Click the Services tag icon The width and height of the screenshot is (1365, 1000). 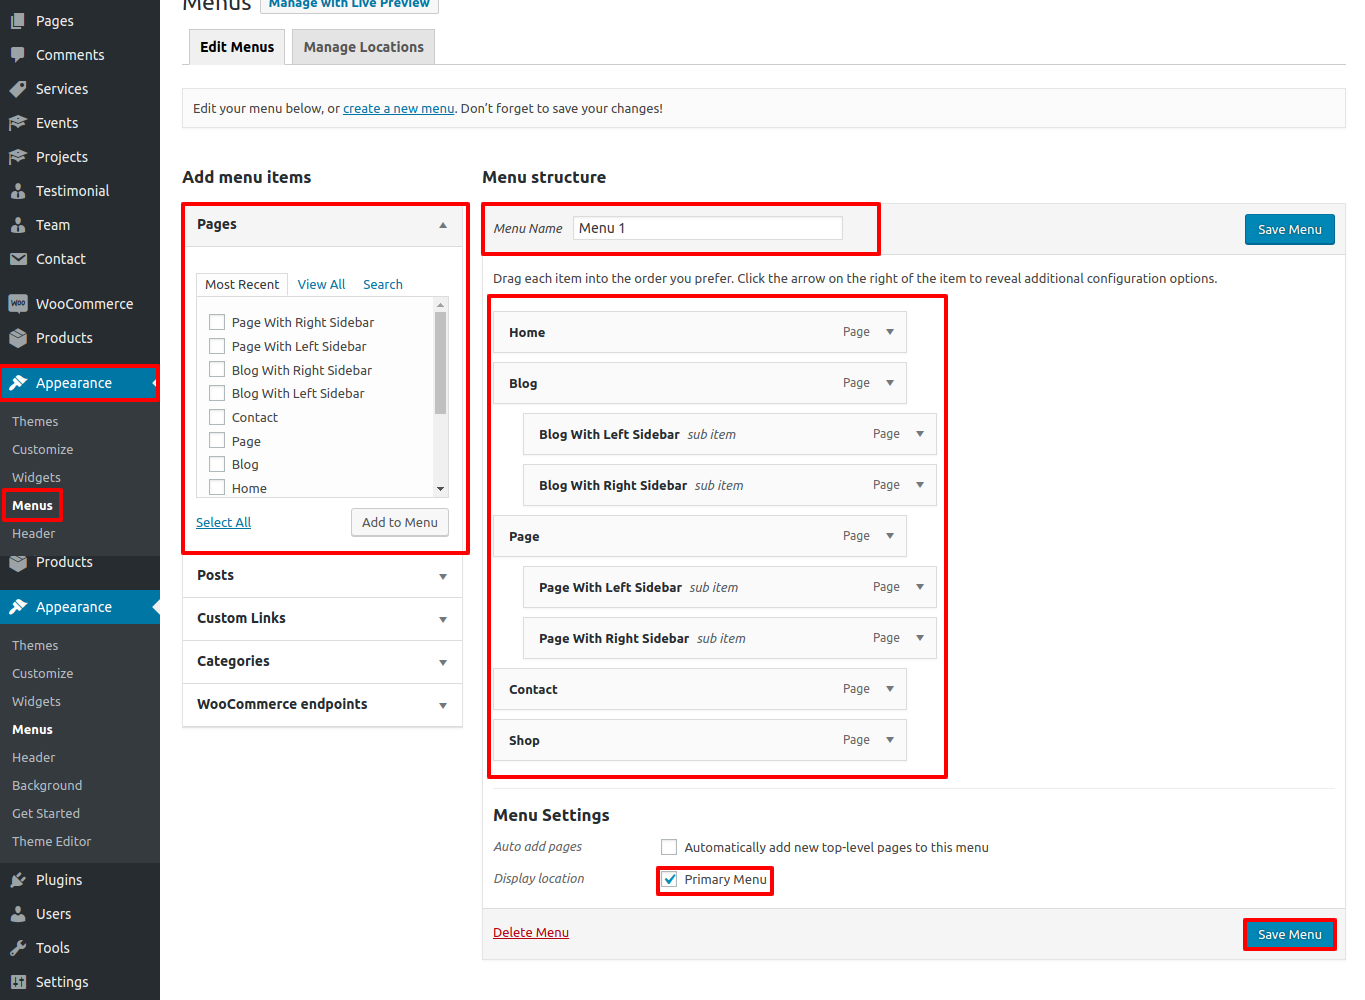[x=18, y=89]
